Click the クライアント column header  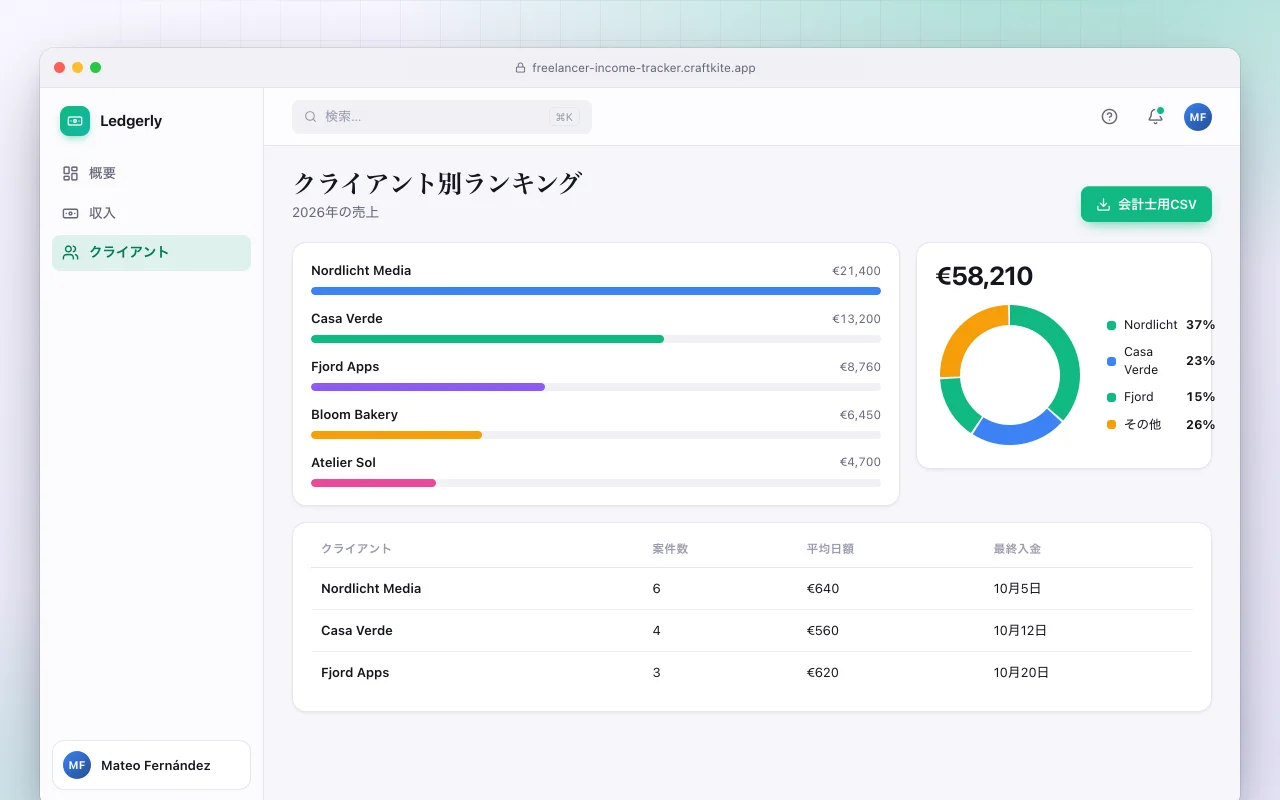[356, 549]
